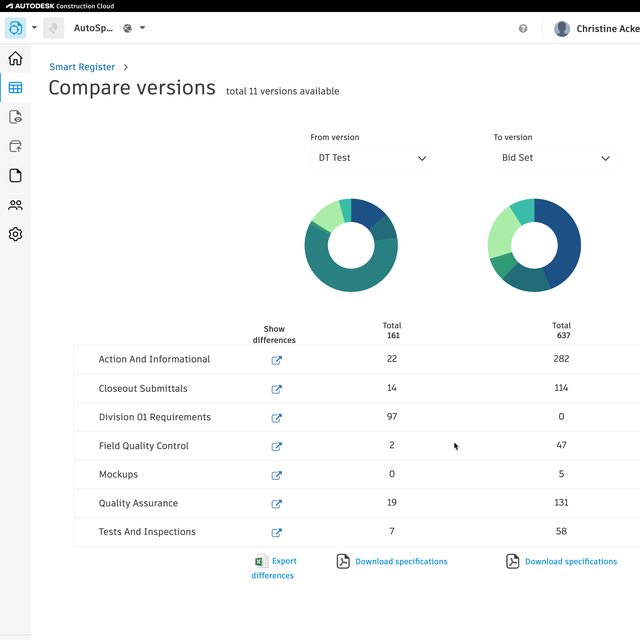Open the Settings gear in sidebar

15,235
